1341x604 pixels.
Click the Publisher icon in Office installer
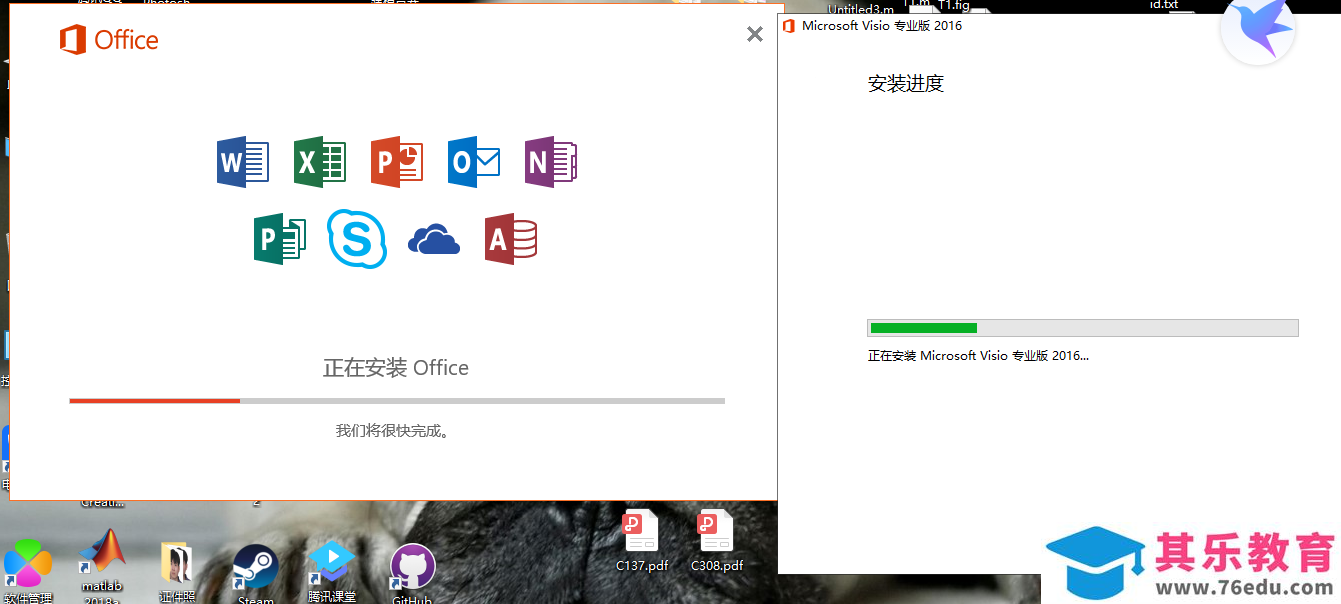[x=280, y=239]
